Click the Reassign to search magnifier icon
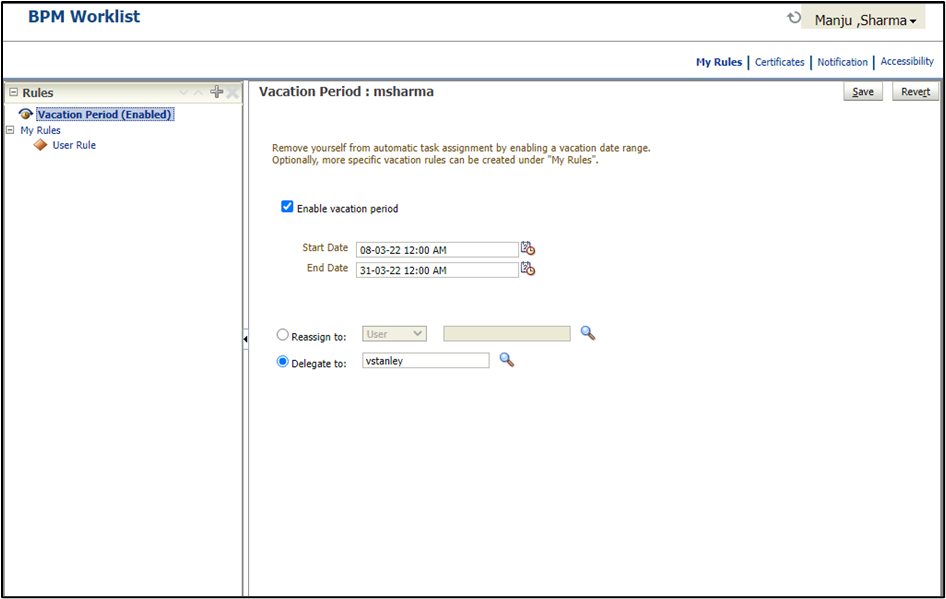Viewport: 946px width, 599px height. [x=588, y=333]
